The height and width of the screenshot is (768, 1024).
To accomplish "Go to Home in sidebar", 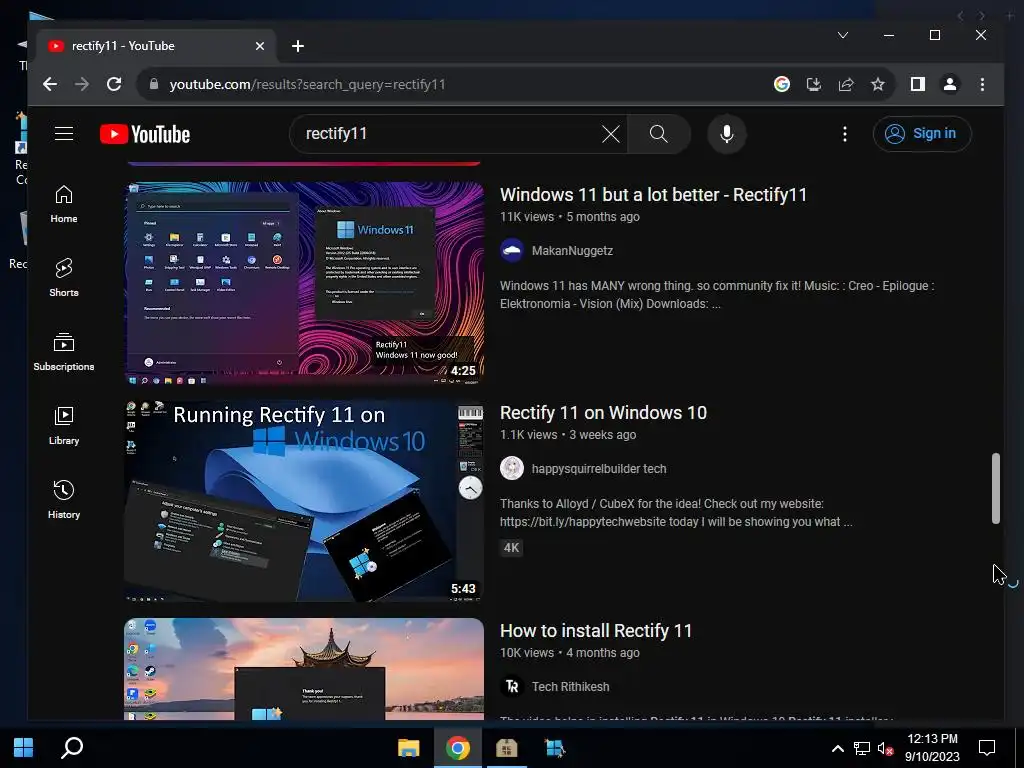I will point(64,204).
